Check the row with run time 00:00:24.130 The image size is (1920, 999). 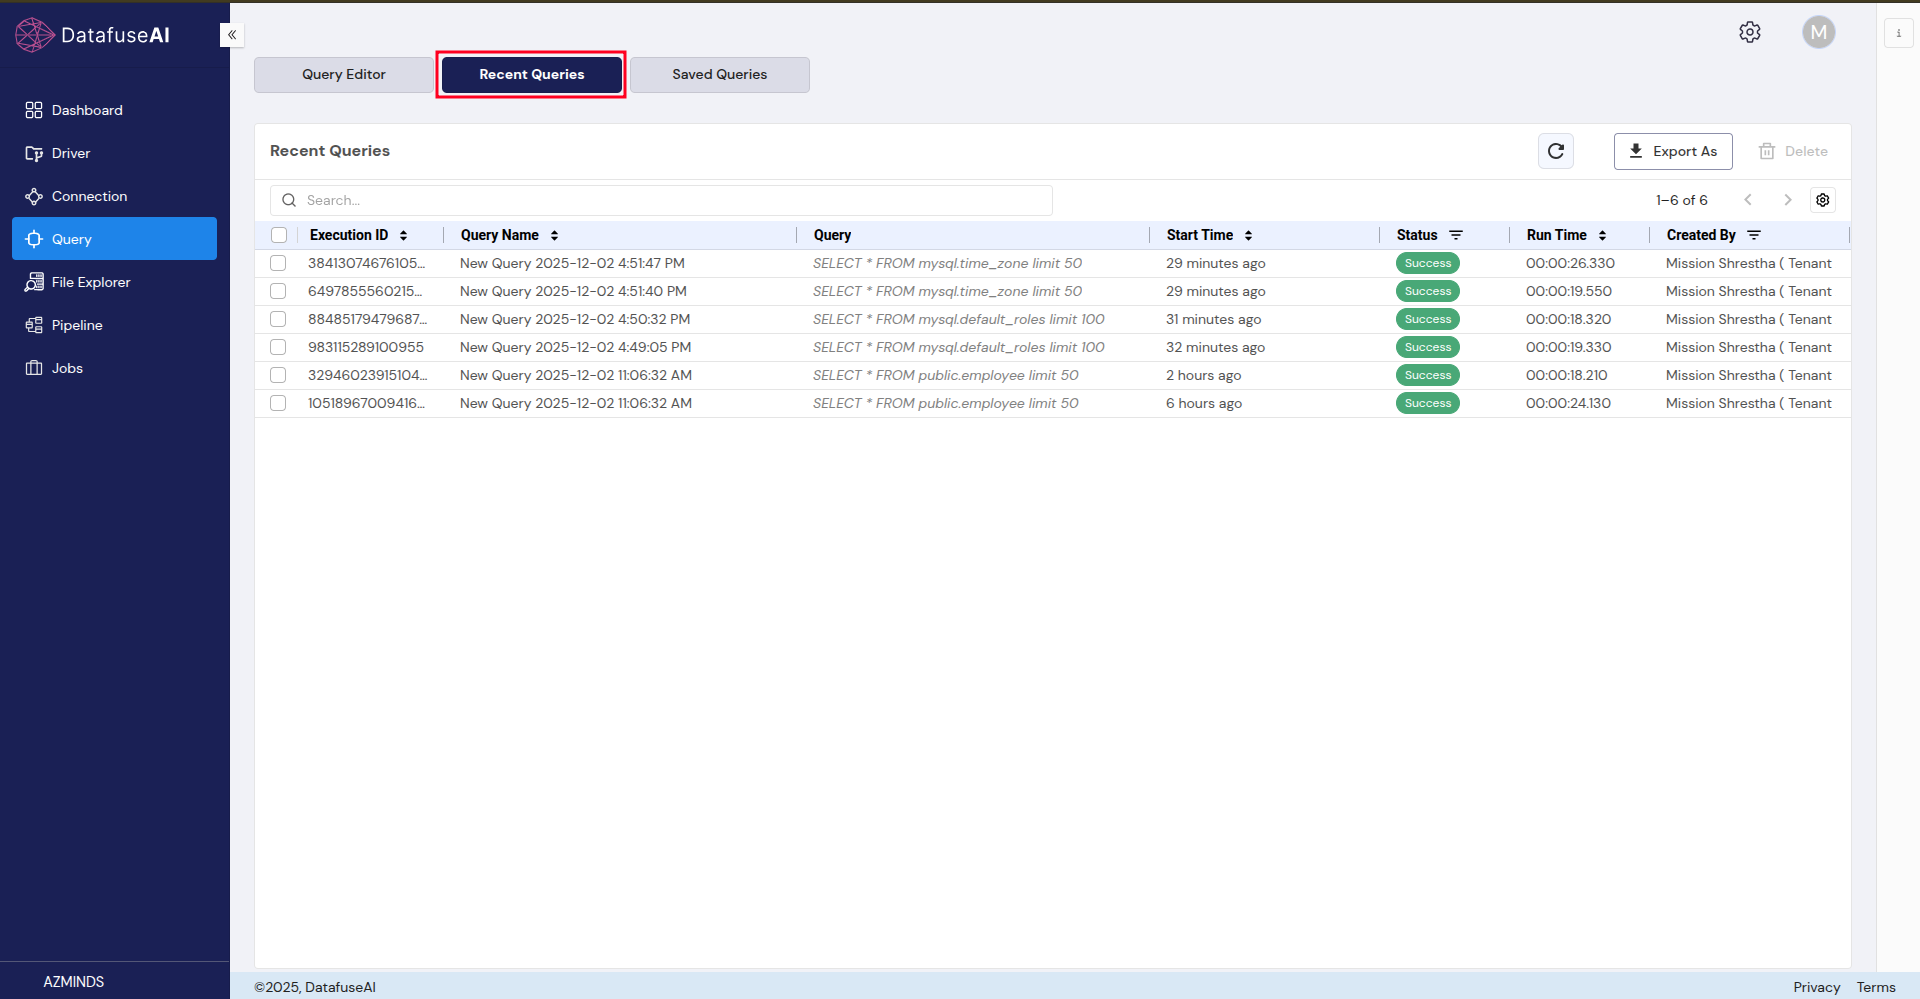[x=278, y=403]
